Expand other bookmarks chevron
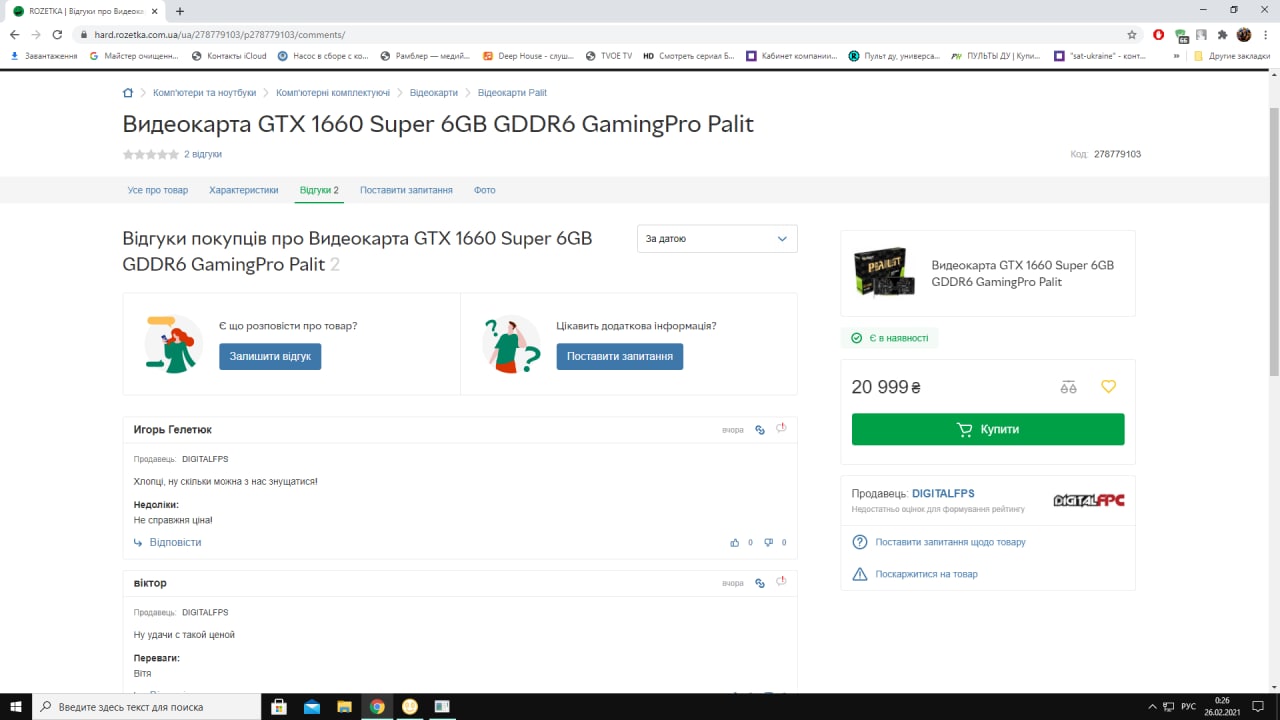1280x720 pixels. [x=1177, y=56]
